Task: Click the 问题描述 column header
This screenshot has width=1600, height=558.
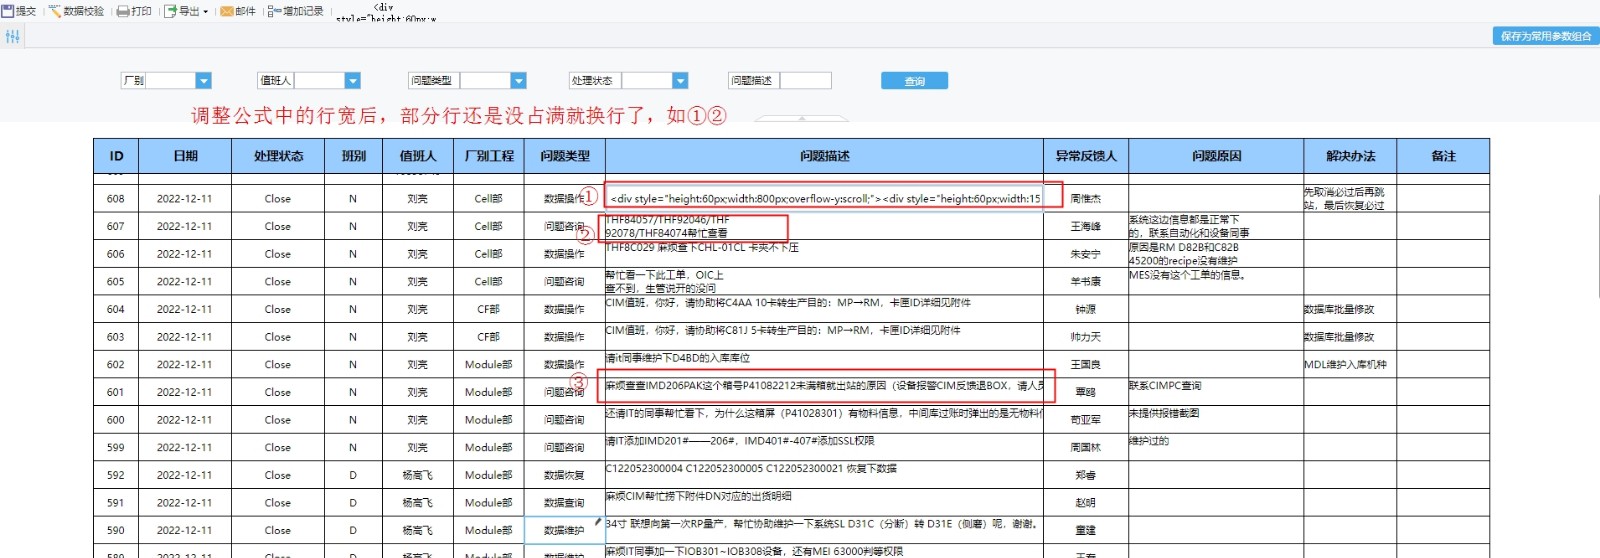Action: pos(825,156)
